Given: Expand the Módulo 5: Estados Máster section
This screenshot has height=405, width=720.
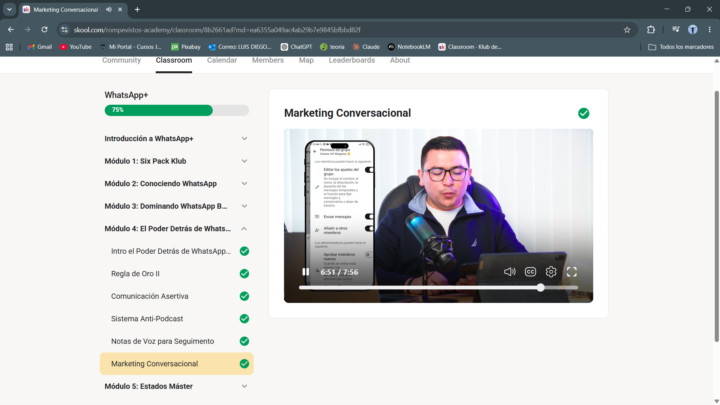Looking at the screenshot, I should click(x=176, y=386).
